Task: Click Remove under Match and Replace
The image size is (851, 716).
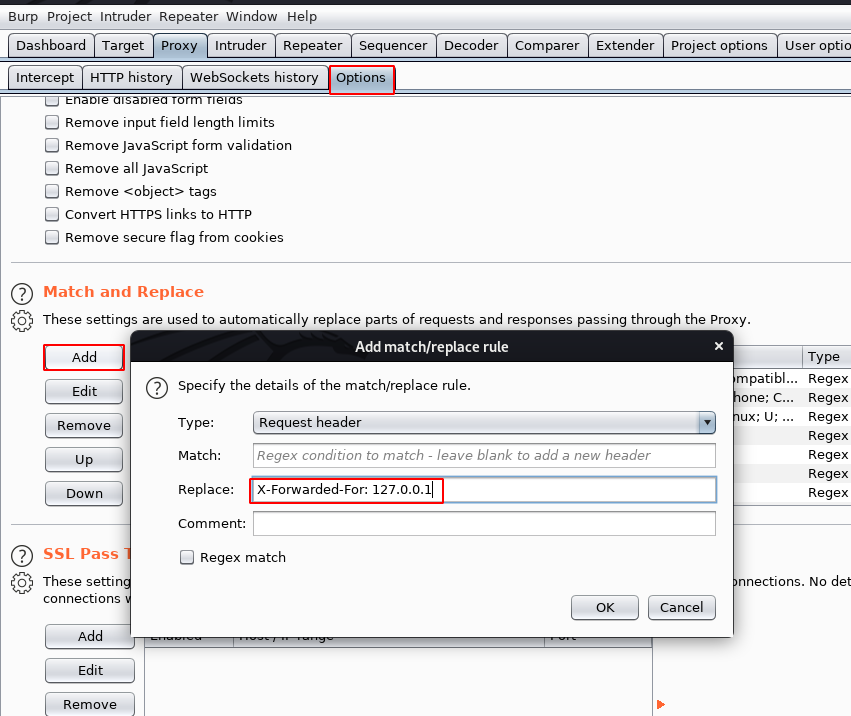Action: pyautogui.click(x=84, y=426)
